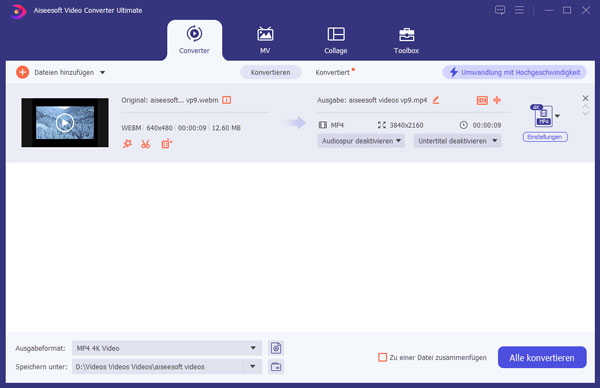The height and width of the screenshot is (388, 600).
Task: Enable Zu einer Datei zusammenfügen checkbox
Action: (x=382, y=357)
